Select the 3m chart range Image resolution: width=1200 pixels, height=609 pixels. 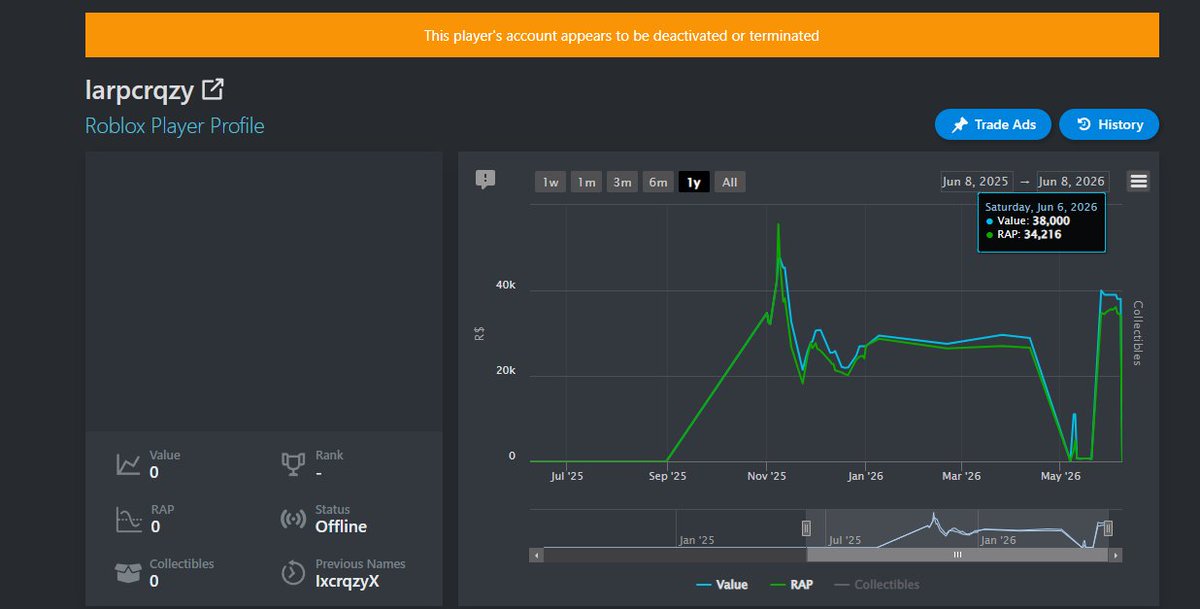[x=622, y=182]
